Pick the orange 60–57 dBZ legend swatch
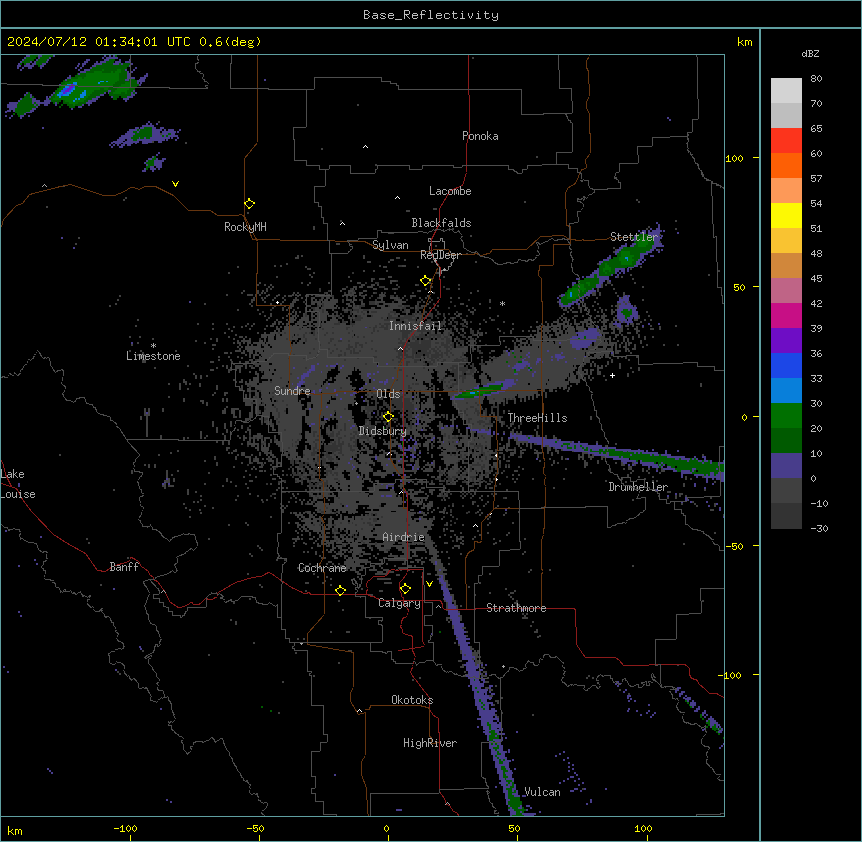This screenshot has width=862, height=842. pyautogui.click(x=786, y=165)
